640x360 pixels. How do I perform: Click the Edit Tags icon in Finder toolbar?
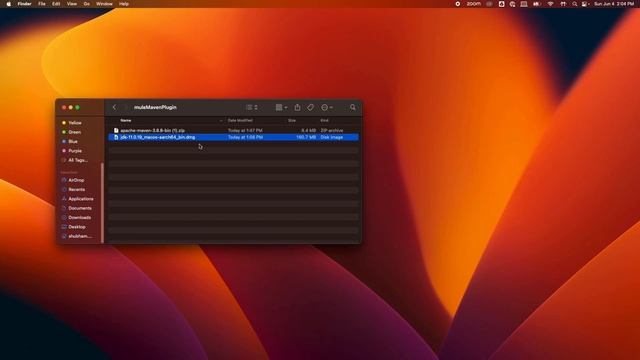[311, 107]
